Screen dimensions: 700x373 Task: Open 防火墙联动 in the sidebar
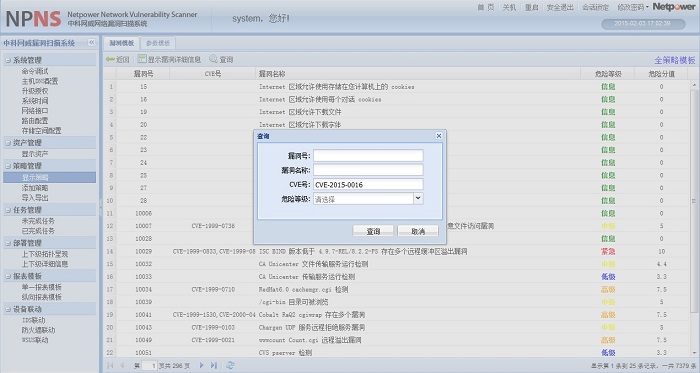coord(38,330)
